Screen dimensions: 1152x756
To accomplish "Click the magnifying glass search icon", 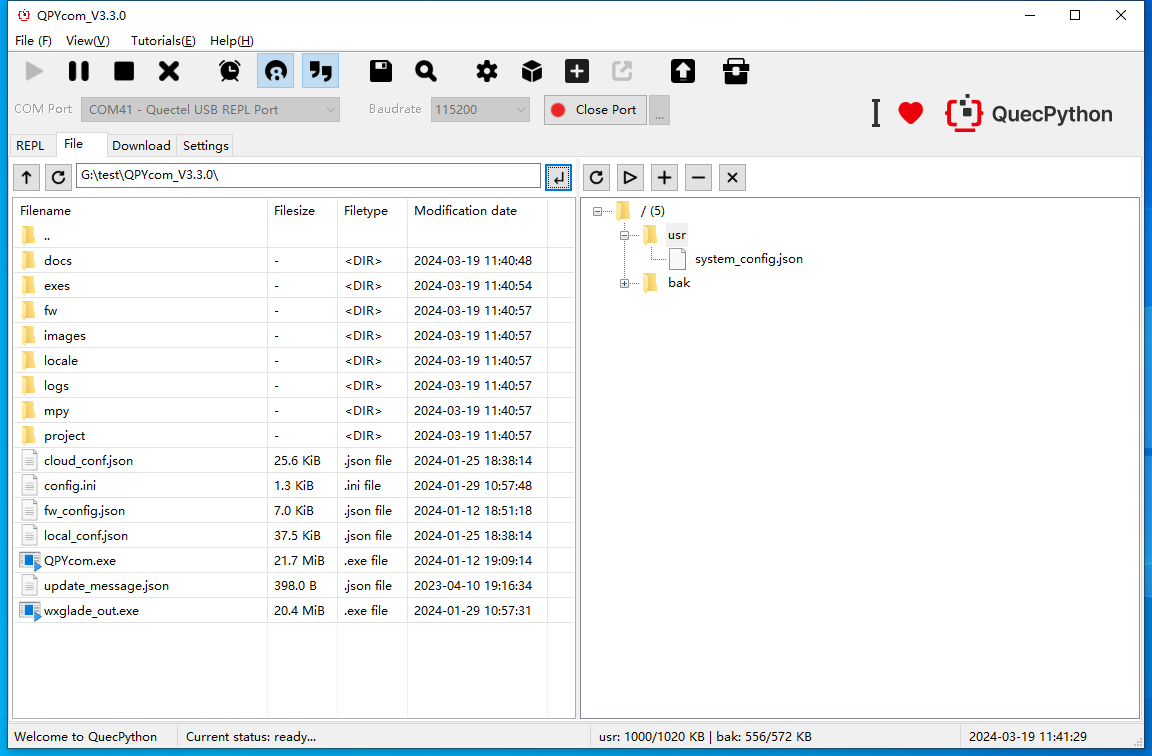I will (425, 71).
